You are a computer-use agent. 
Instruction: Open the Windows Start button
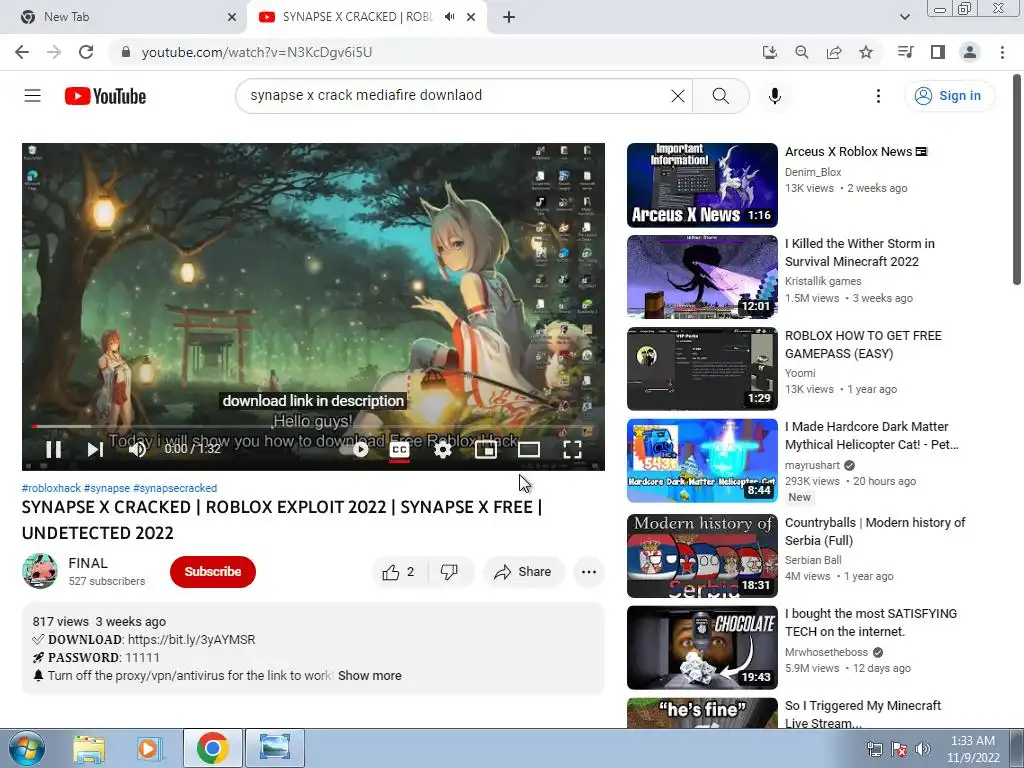click(x=26, y=748)
